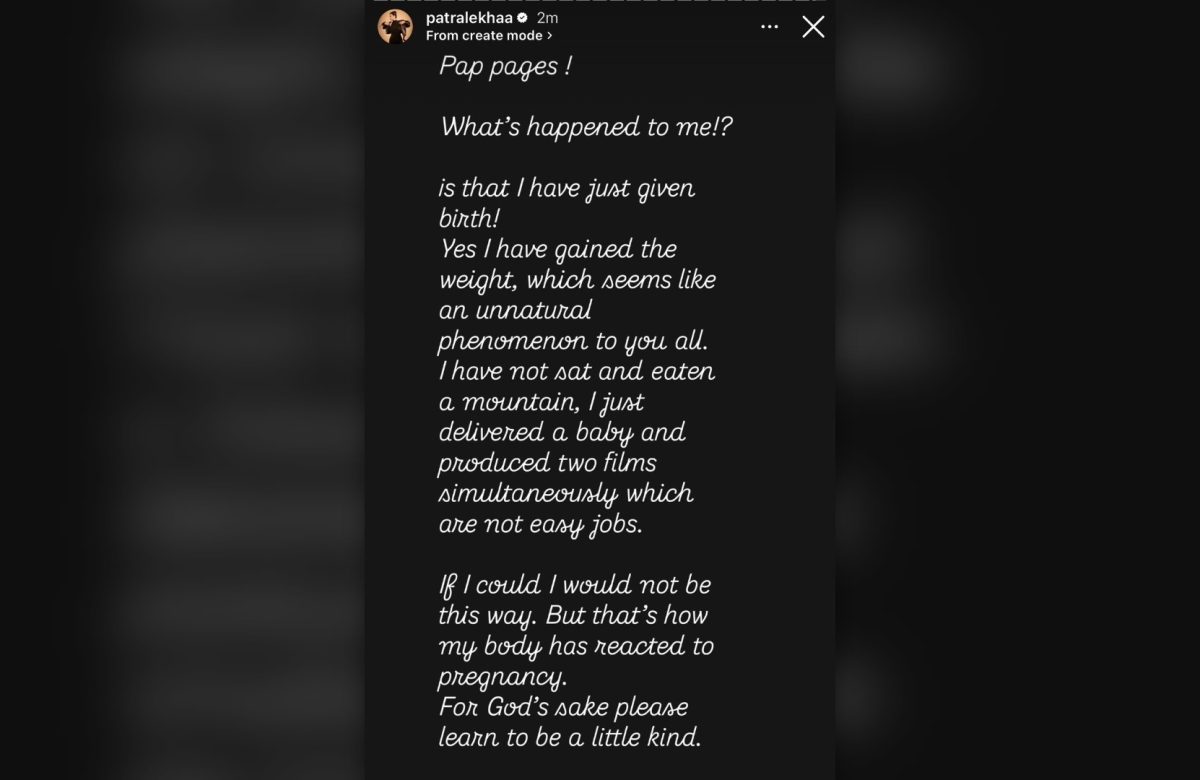Viewport: 1200px width, 780px height.
Task: Click the first segment of the story progress bar
Action: pos(377,2)
